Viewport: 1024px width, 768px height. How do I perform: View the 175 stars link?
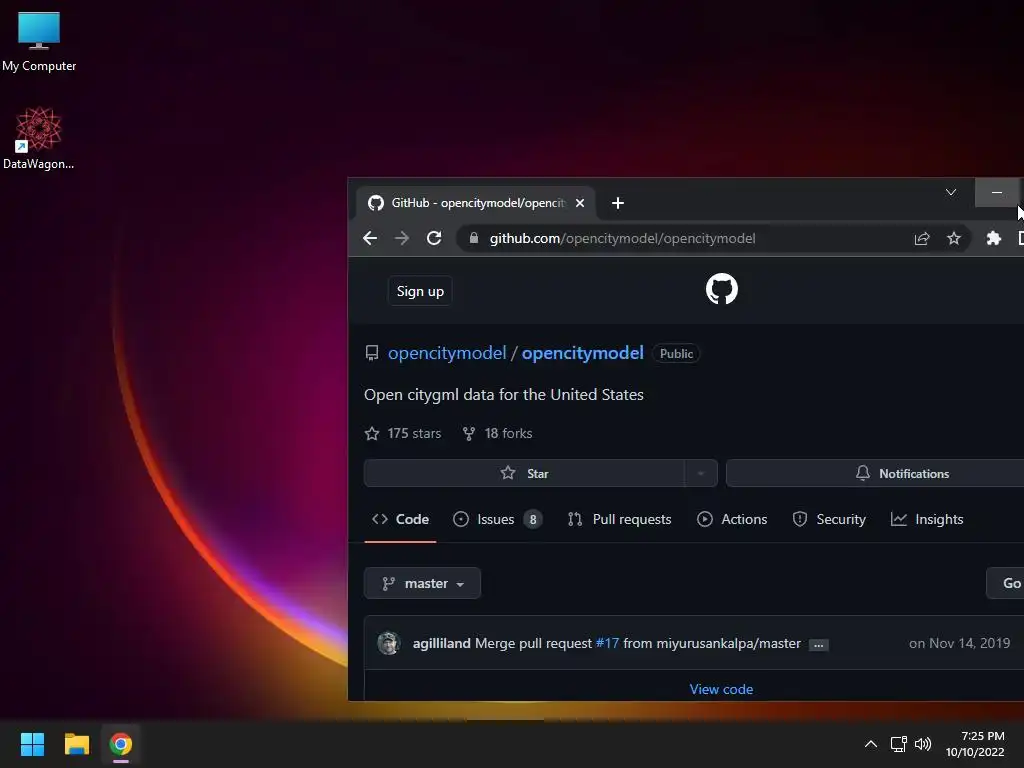pos(403,434)
